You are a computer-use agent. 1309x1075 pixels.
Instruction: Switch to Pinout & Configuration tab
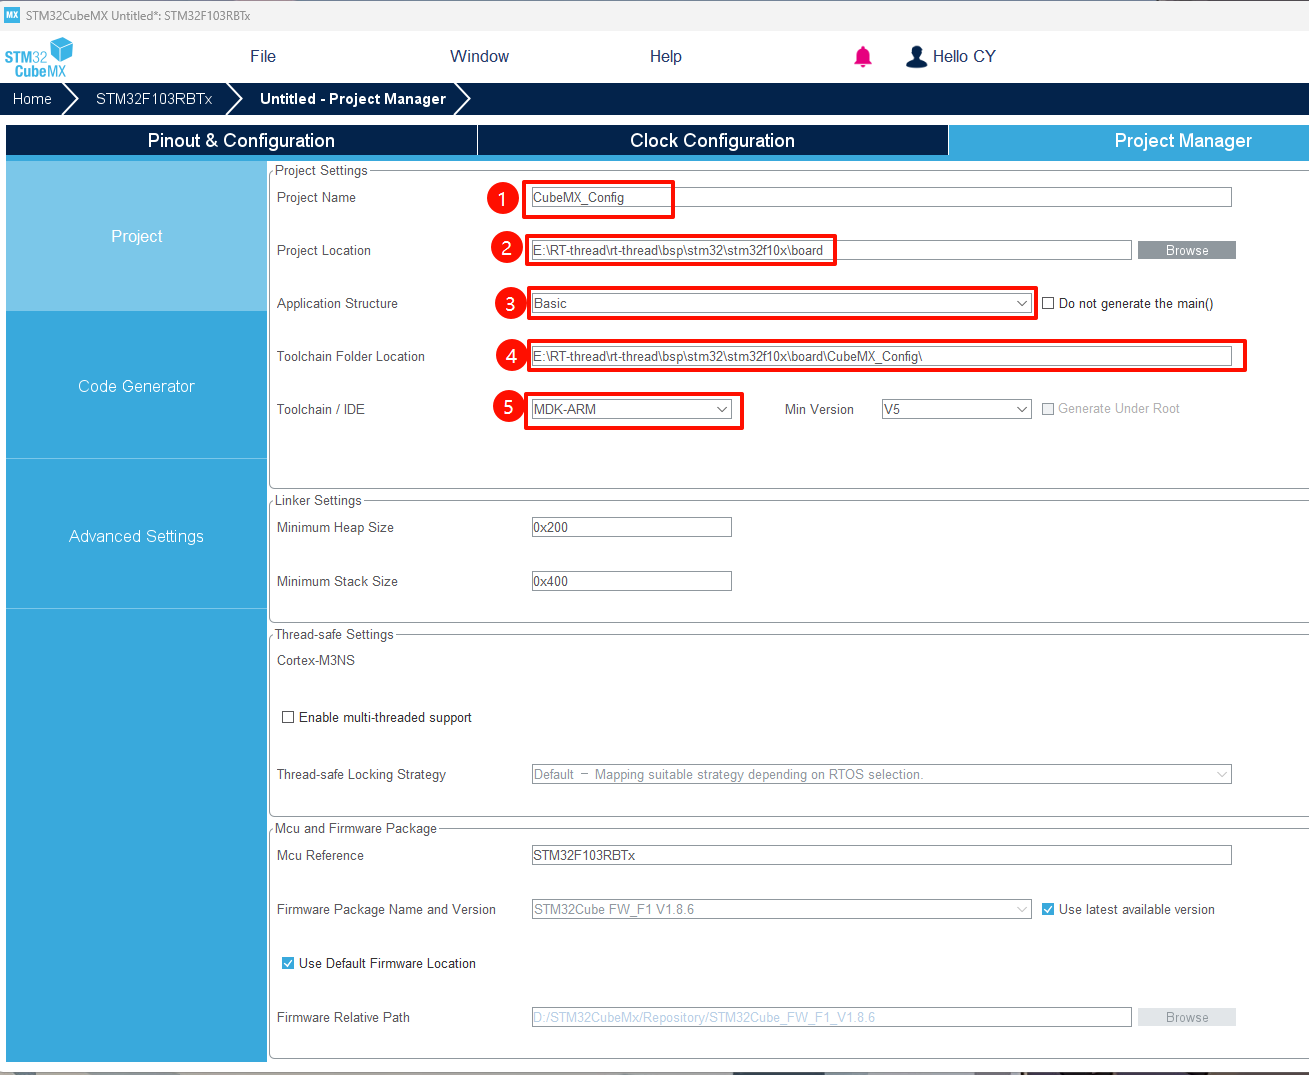click(x=241, y=141)
